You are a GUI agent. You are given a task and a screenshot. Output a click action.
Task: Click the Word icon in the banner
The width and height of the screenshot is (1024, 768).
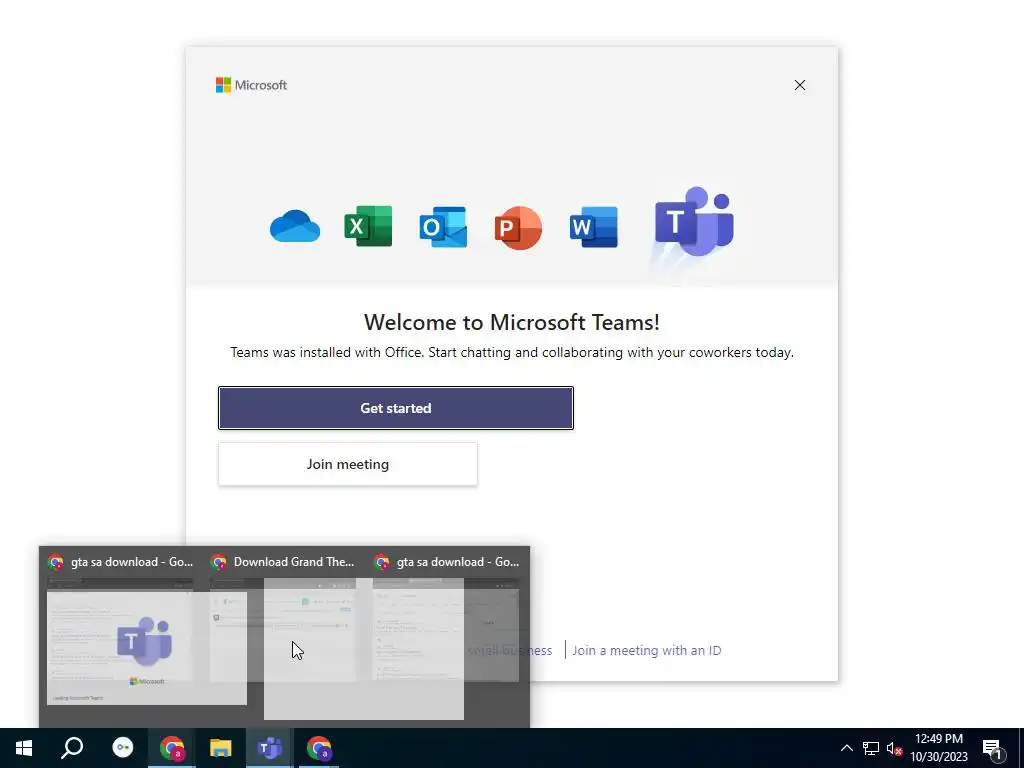pyautogui.click(x=593, y=227)
